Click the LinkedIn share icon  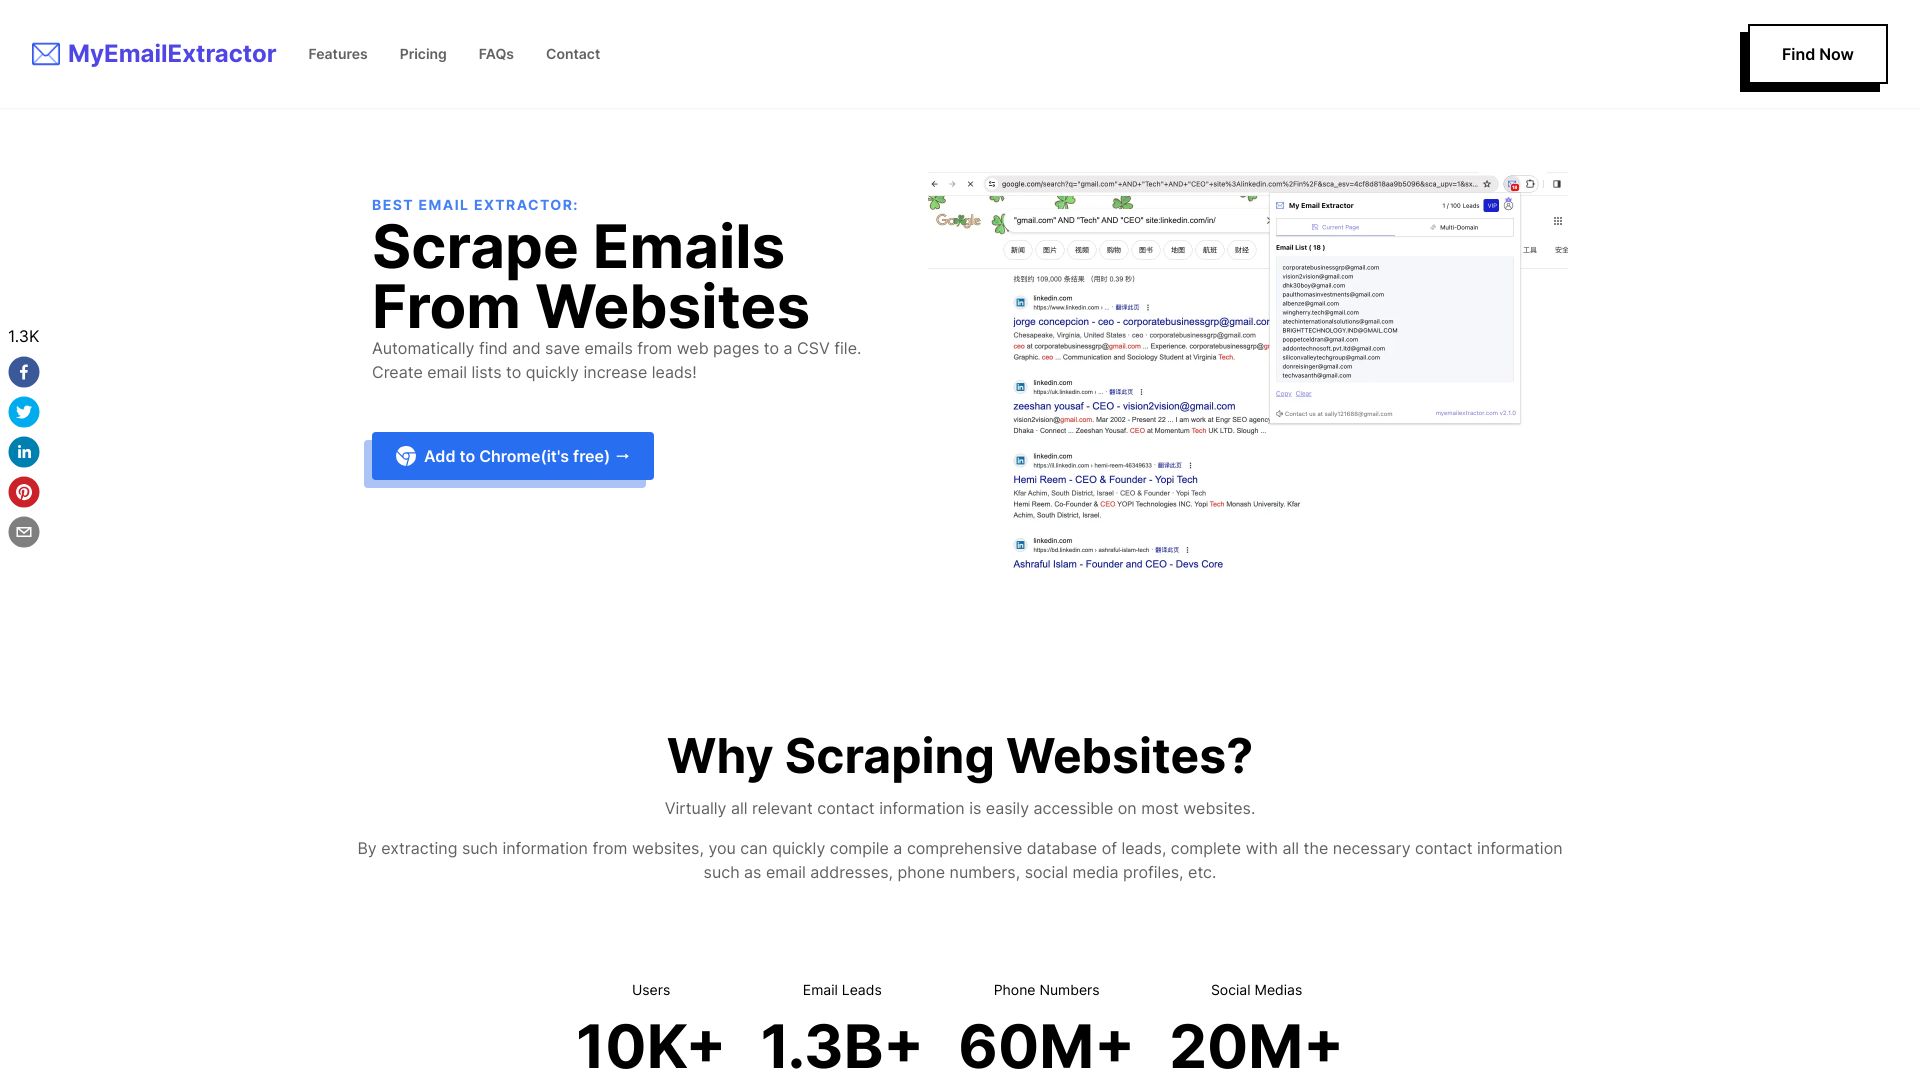(24, 451)
